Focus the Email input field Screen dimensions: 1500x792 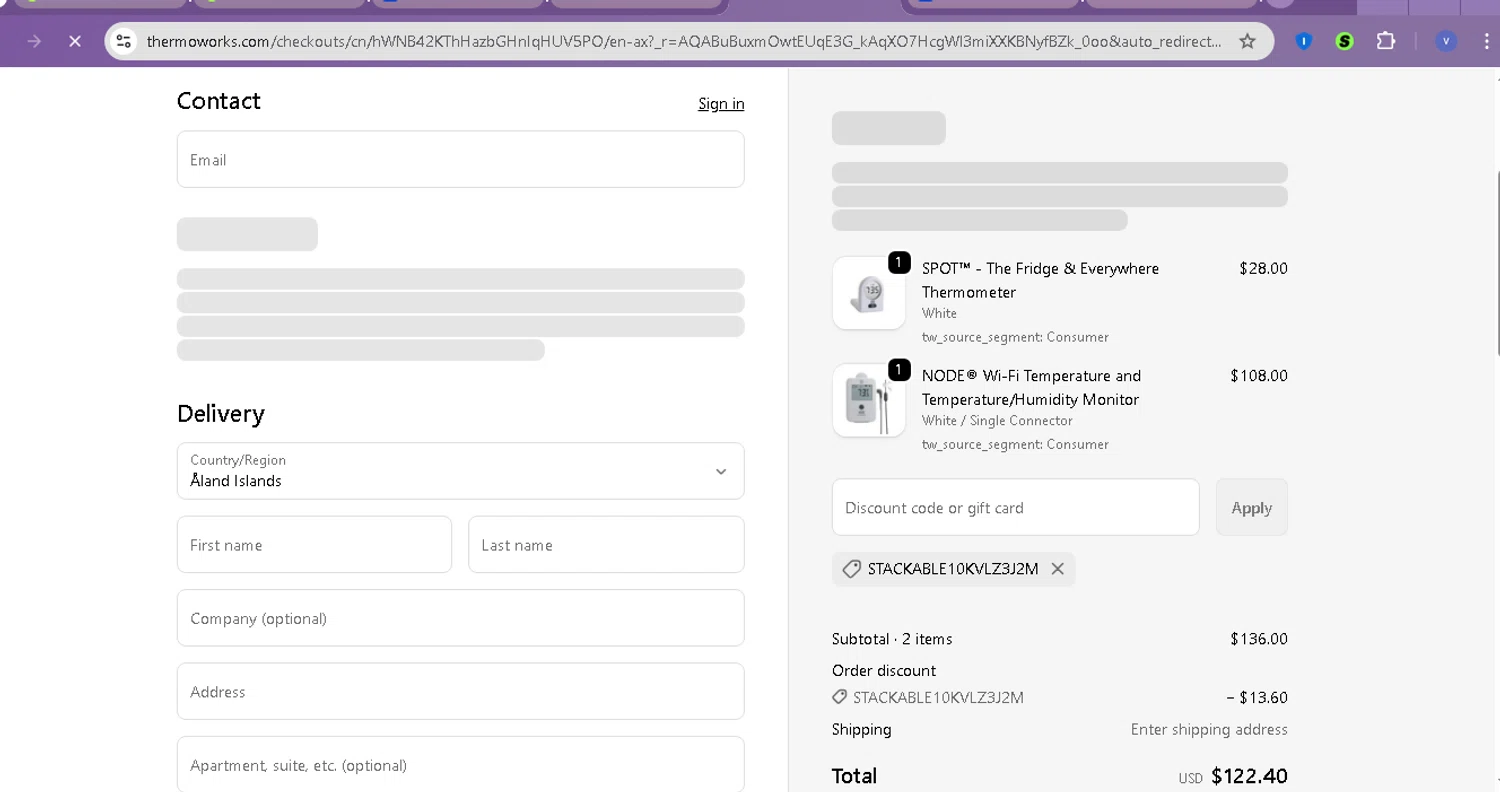pos(460,159)
